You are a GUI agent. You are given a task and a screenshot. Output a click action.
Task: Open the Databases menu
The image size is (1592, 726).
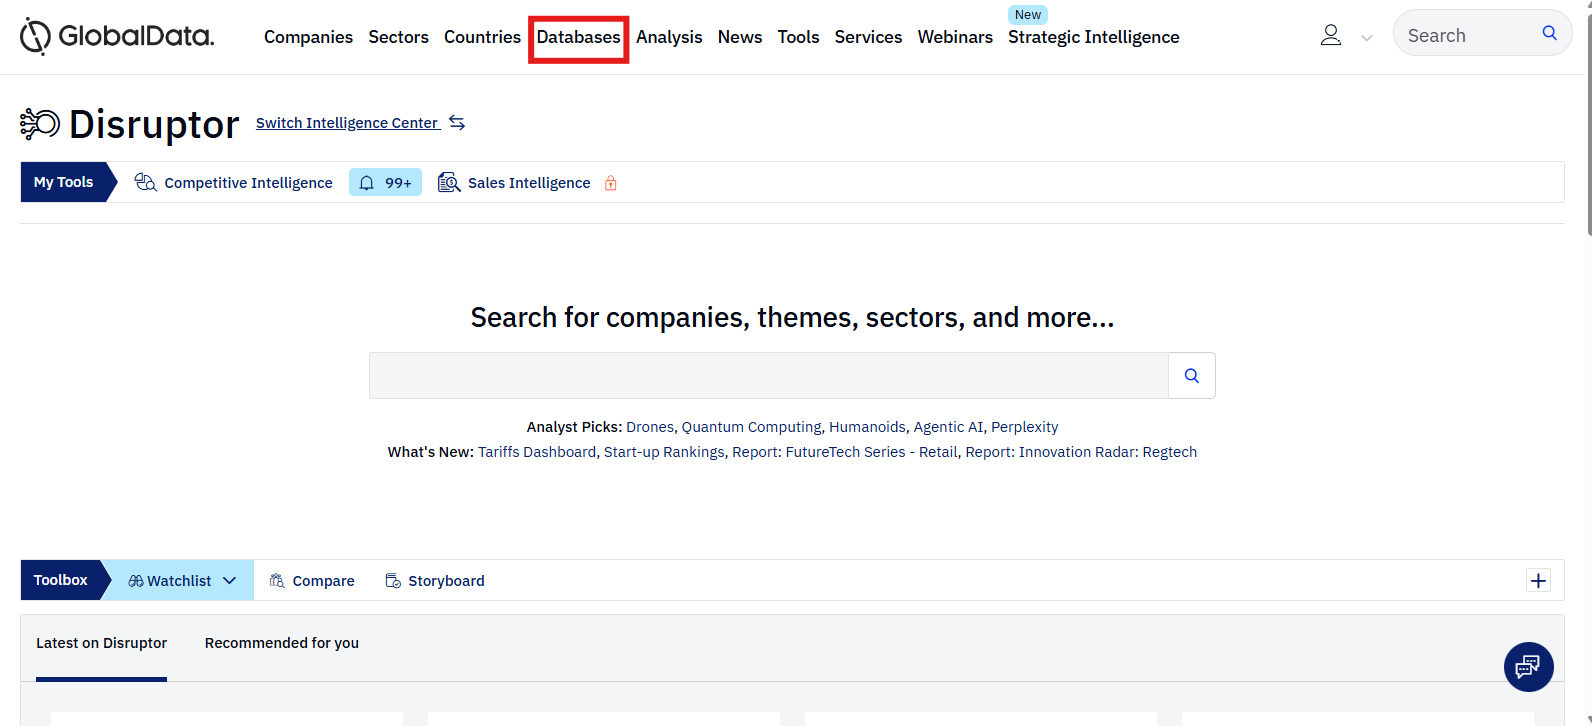point(578,38)
